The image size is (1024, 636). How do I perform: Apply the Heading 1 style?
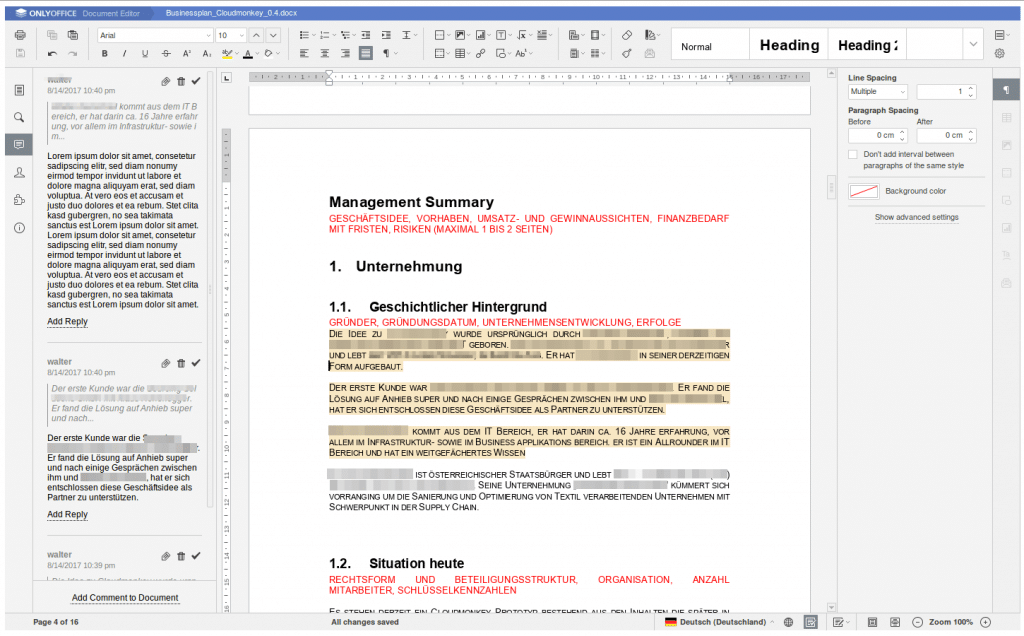[789, 45]
